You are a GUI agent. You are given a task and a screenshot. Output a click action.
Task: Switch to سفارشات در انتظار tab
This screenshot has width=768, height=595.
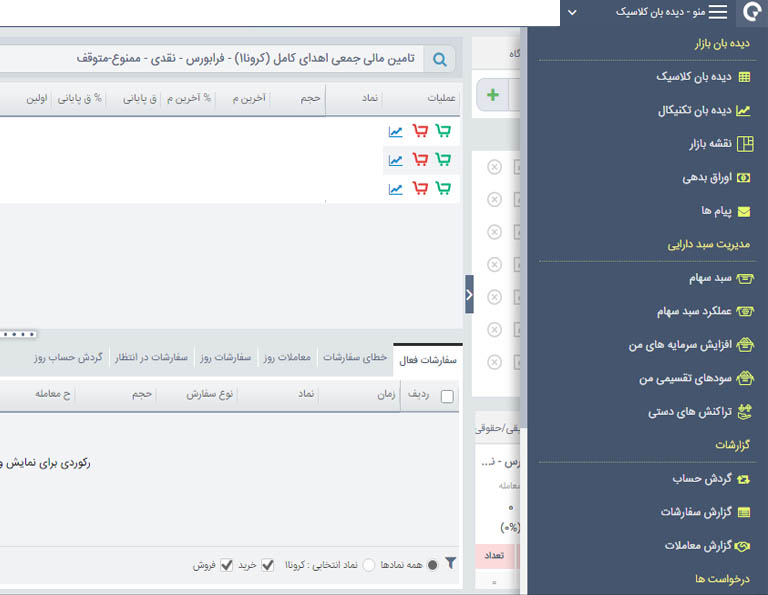point(151,357)
